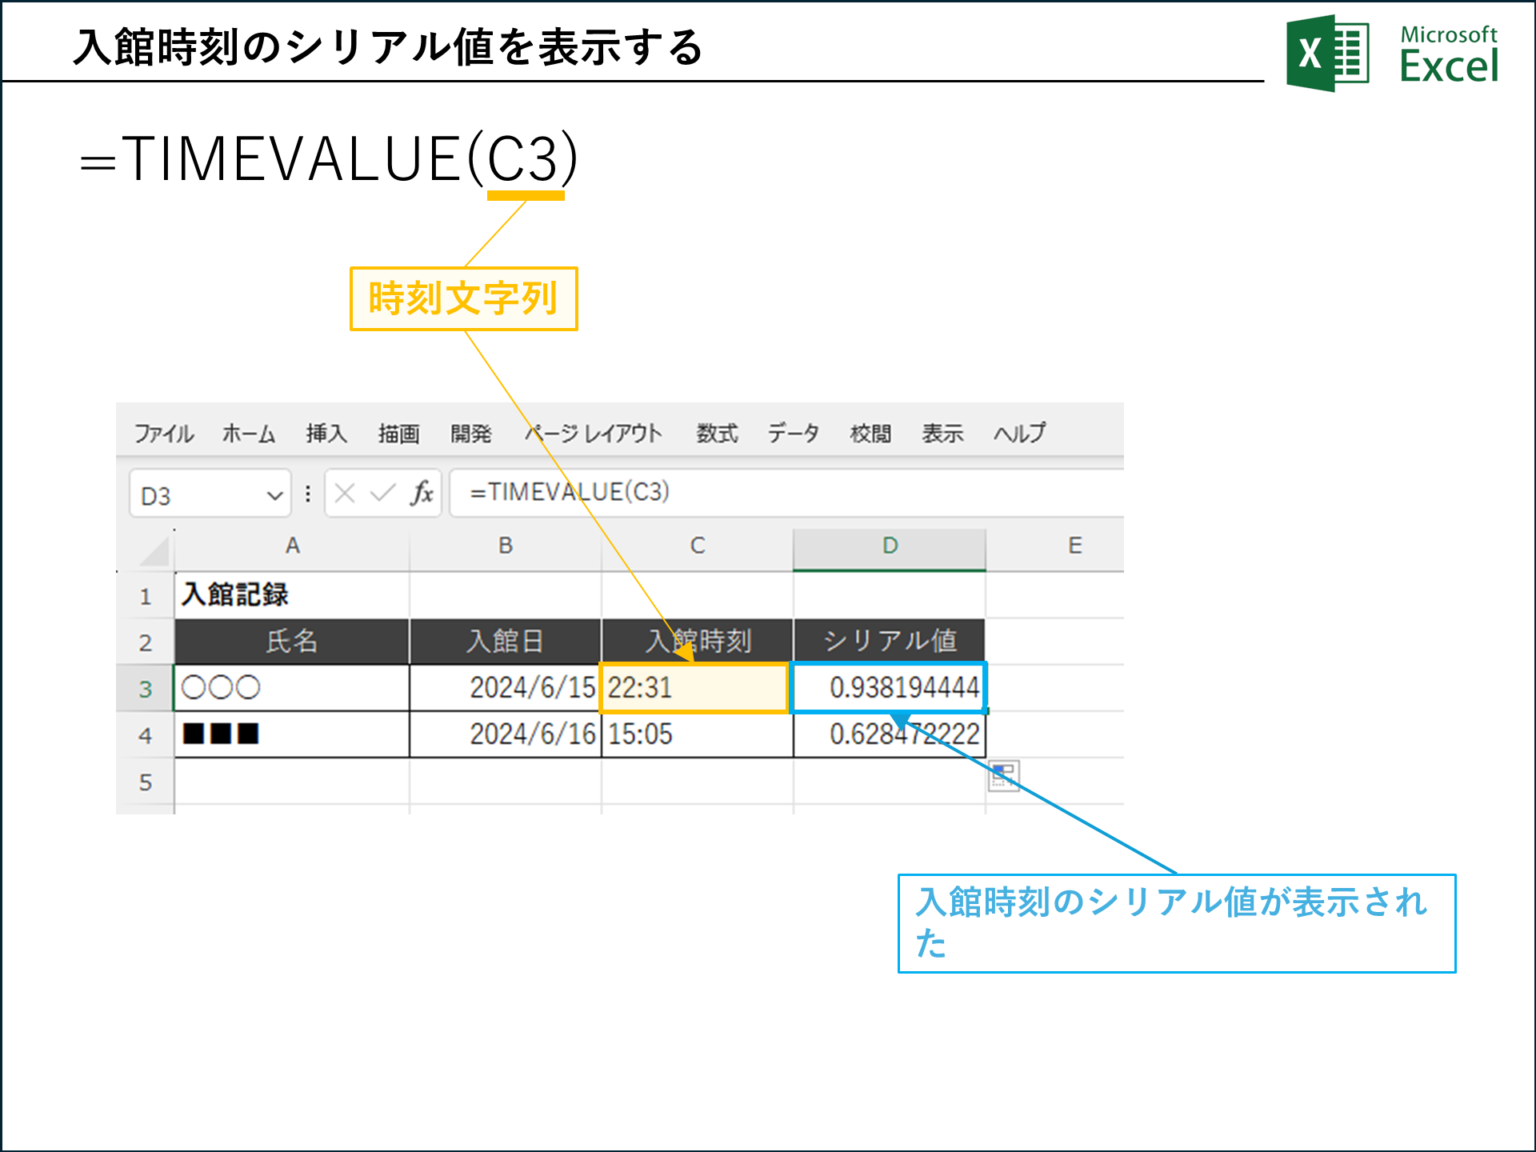Click the Select All corner triangle
Image resolution: width=1536 pixels, height=1152 pixels.
(x=154, y=550)
